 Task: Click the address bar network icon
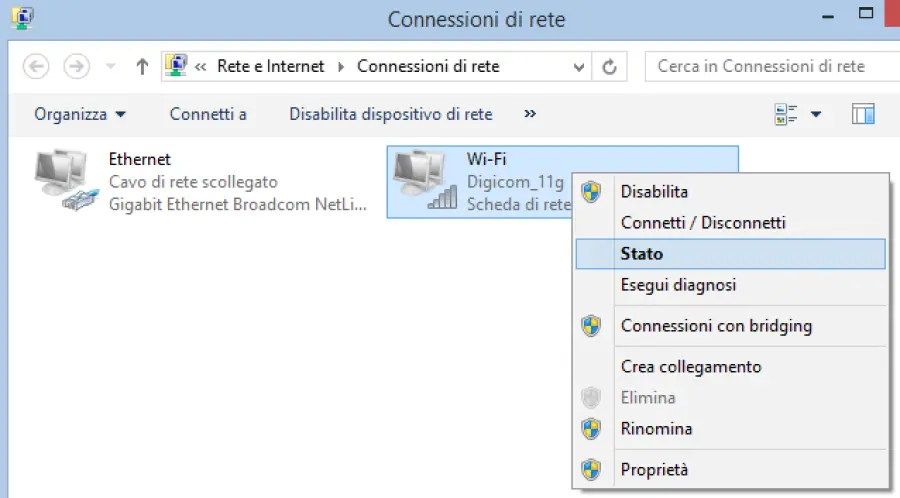click(x=177, y=66)
